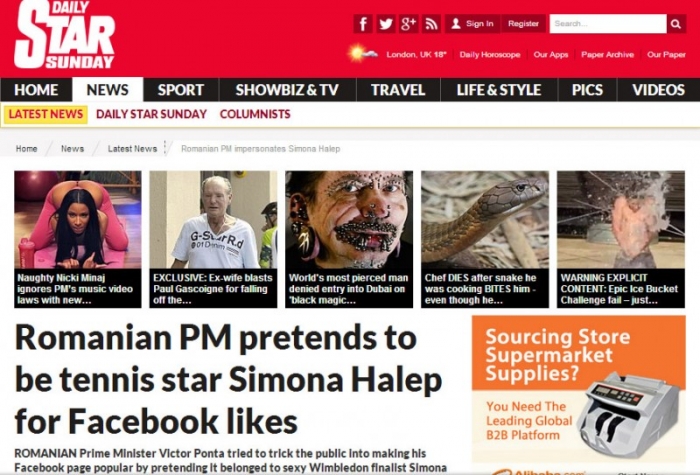Click Sign In with person icon
The height and width of the screenshot is (475, 700).
tap(472, 24)
